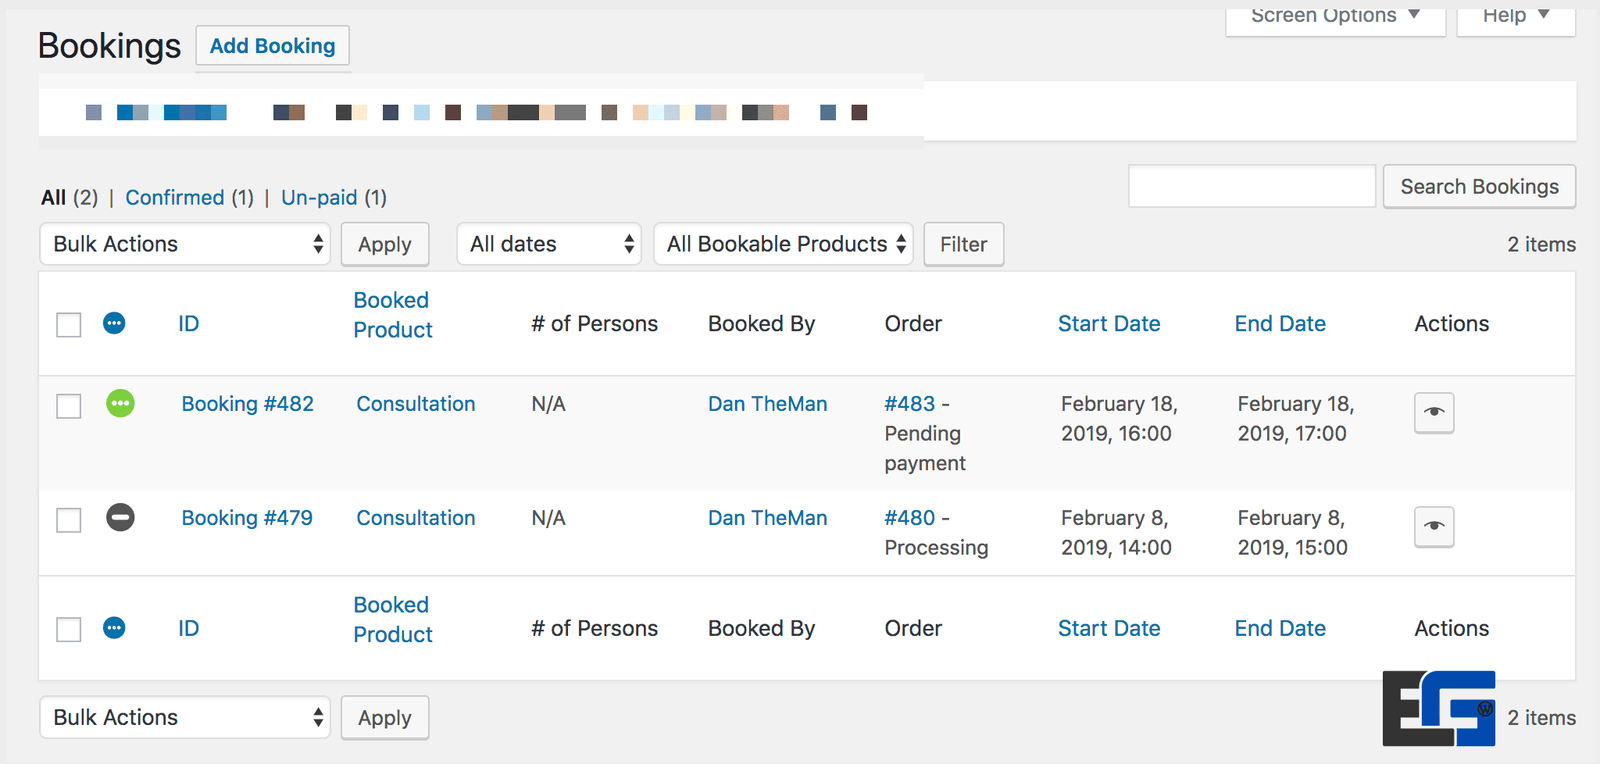Filter by Confirmed bookings
Viewport: 1600px width, 764px height.
click(174, 197)
